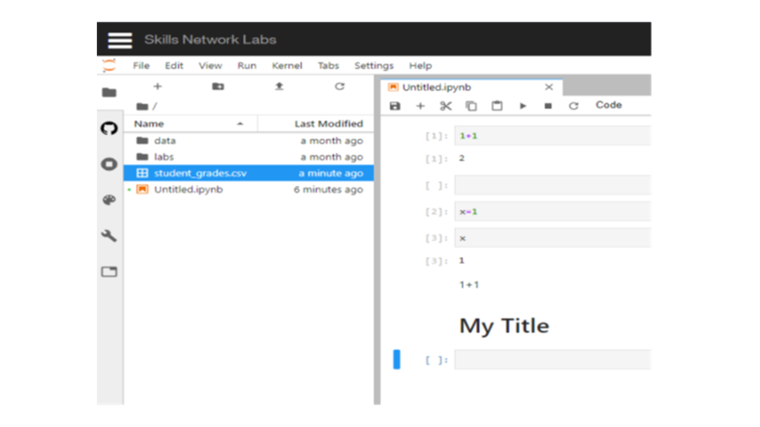
Task: Click the wrench tools sidebar icon
Action: pos(110,236)
